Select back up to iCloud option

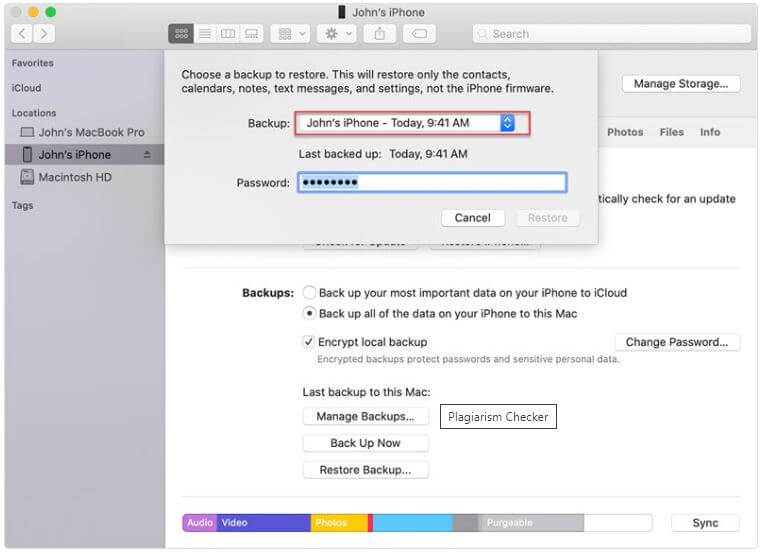[x=309, y=293]
